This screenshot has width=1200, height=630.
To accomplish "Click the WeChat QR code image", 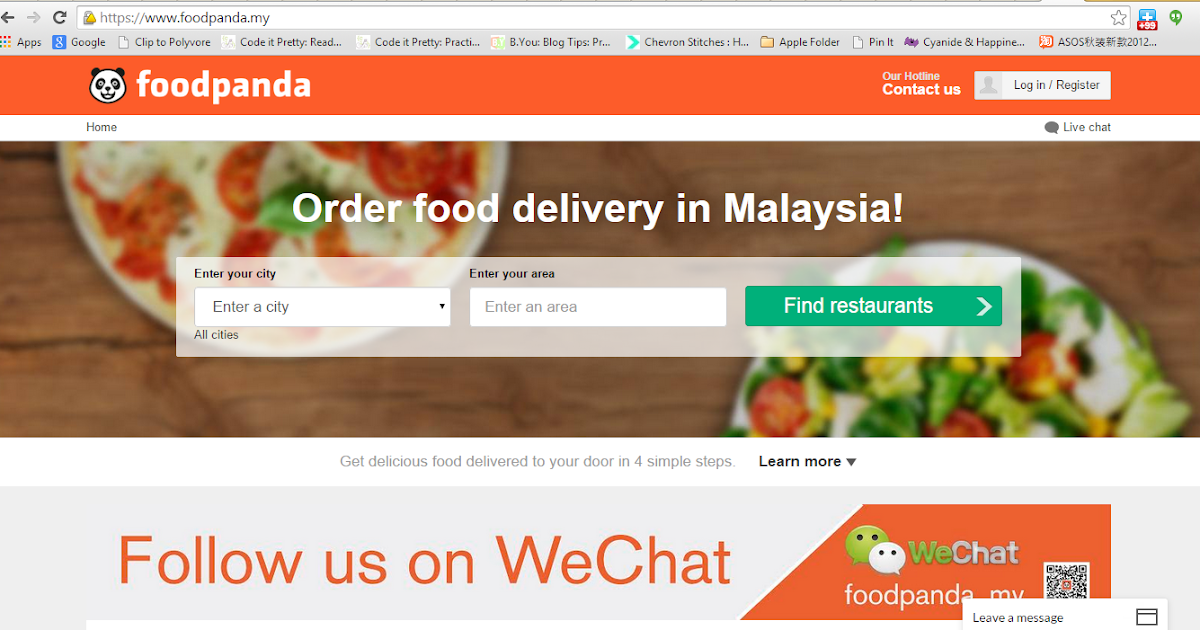I will coord(1066,584).
